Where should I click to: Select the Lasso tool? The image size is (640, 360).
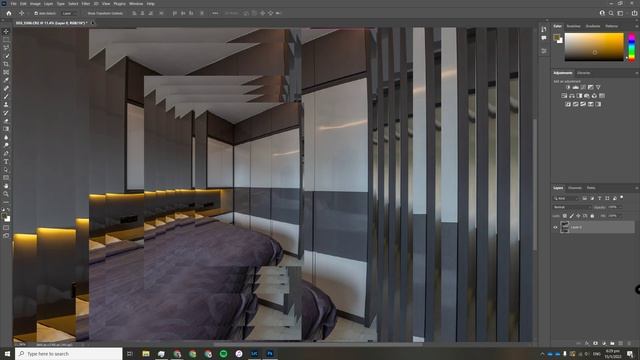click(x=6, y=48)
